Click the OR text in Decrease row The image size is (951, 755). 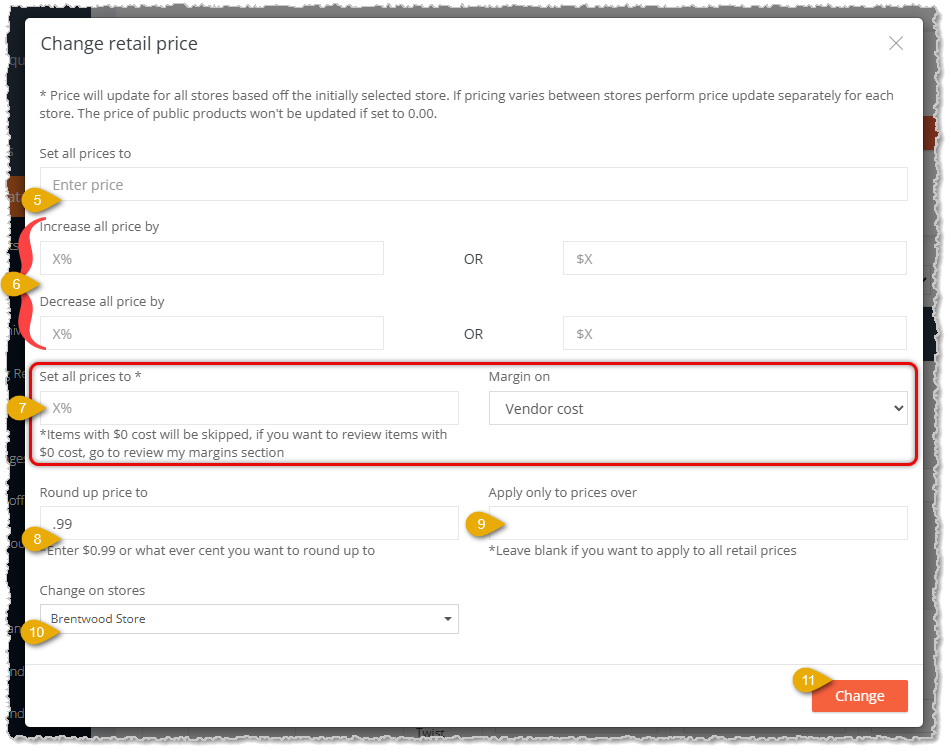(x=473, y=334)
